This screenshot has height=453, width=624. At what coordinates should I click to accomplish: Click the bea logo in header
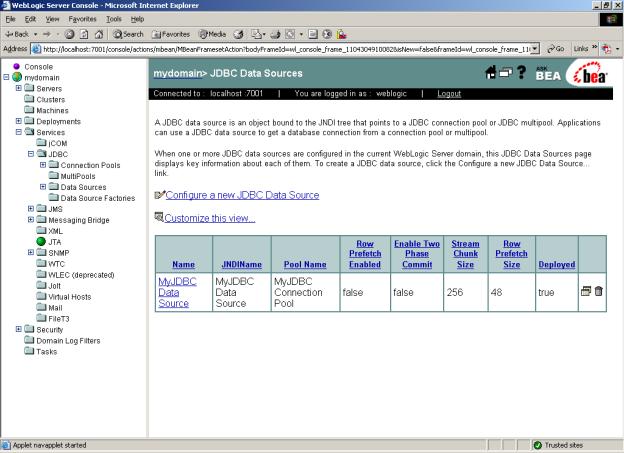tap(591, 74)
